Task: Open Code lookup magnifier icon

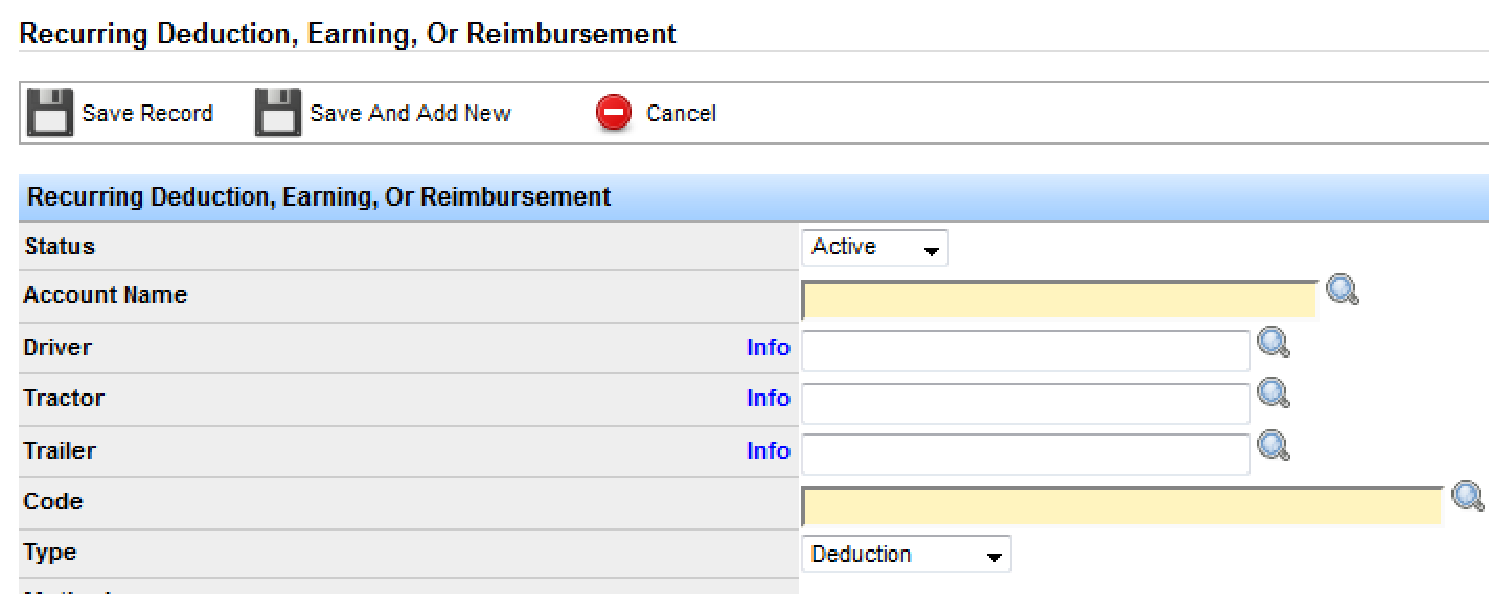Action: coord(1468,496)
